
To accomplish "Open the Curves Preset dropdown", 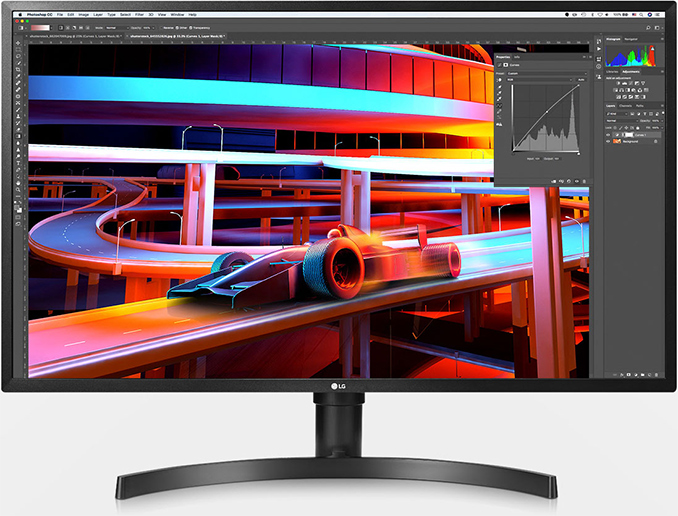I will tap(547, 74).
